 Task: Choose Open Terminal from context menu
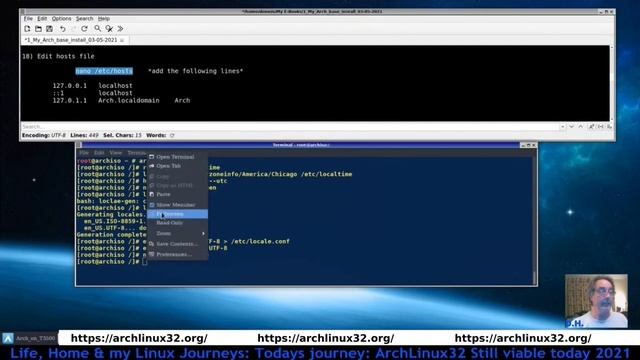[178, 157]
